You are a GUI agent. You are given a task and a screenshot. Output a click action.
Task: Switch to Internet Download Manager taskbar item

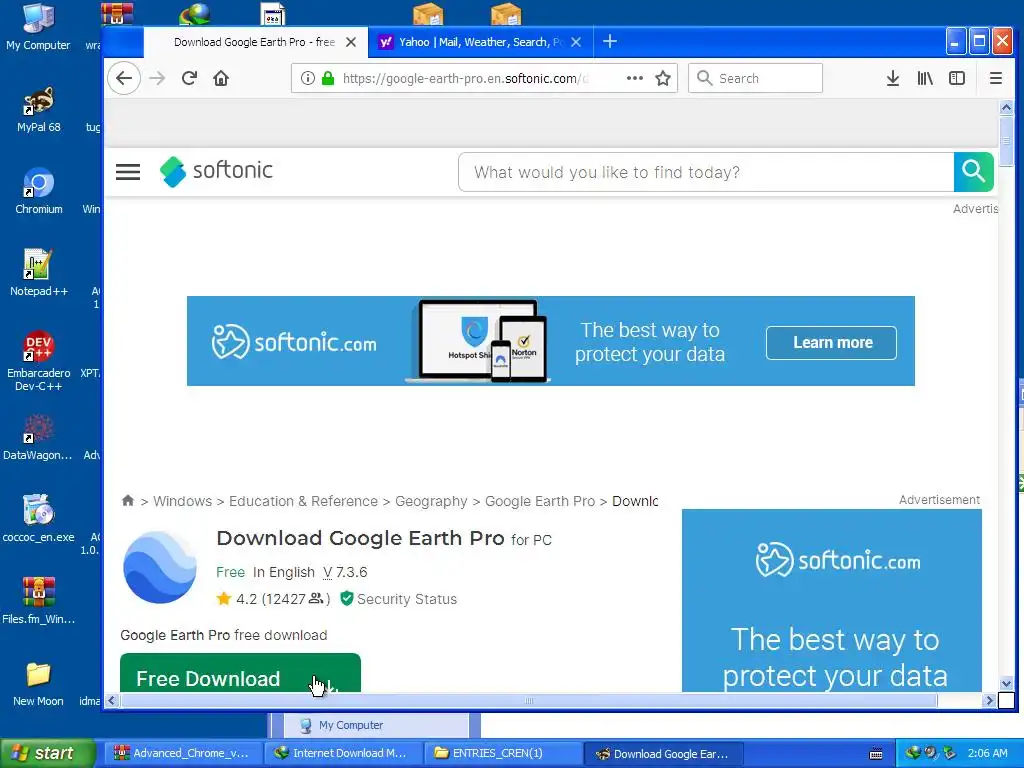[x=344, y=753]
